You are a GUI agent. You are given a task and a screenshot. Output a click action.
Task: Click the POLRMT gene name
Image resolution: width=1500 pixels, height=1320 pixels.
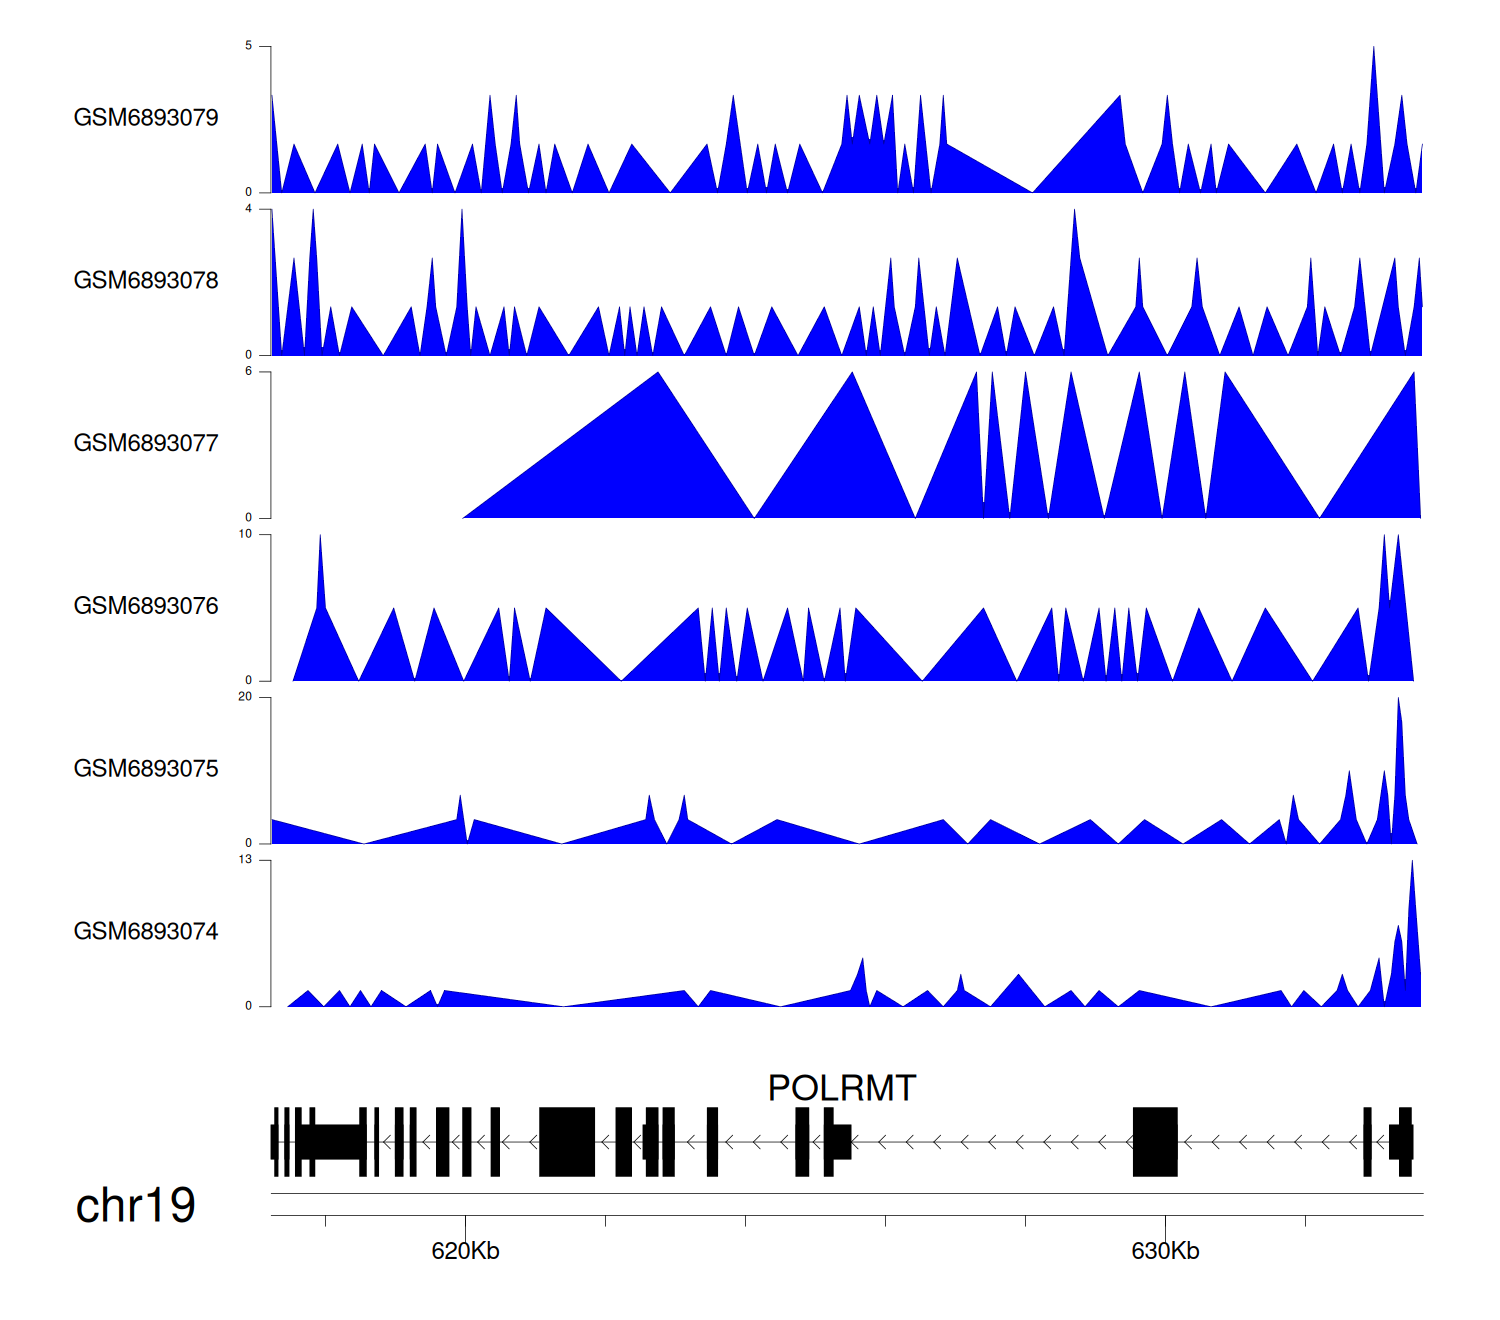(841, 1088)
